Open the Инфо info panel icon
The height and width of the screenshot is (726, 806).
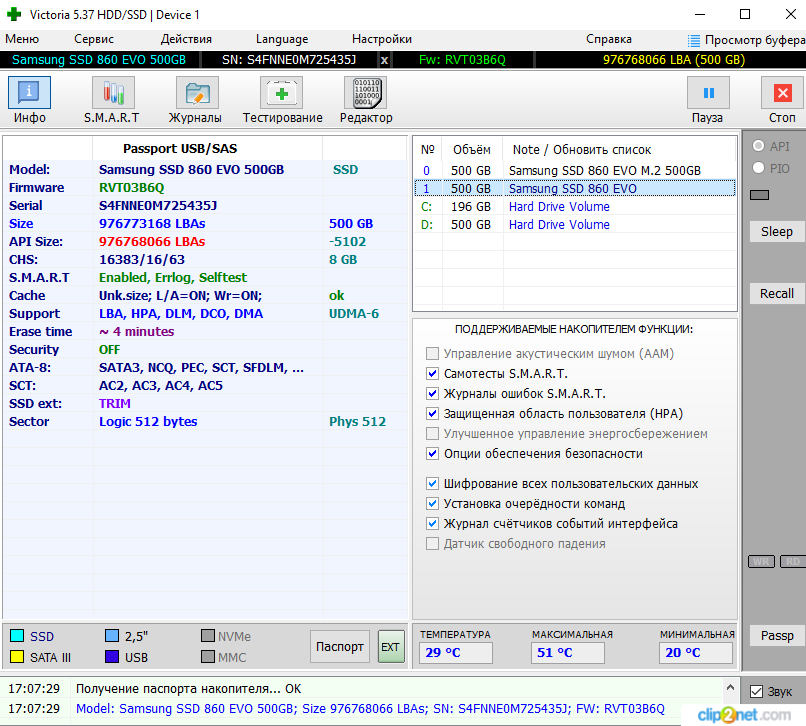click(29, 93)
